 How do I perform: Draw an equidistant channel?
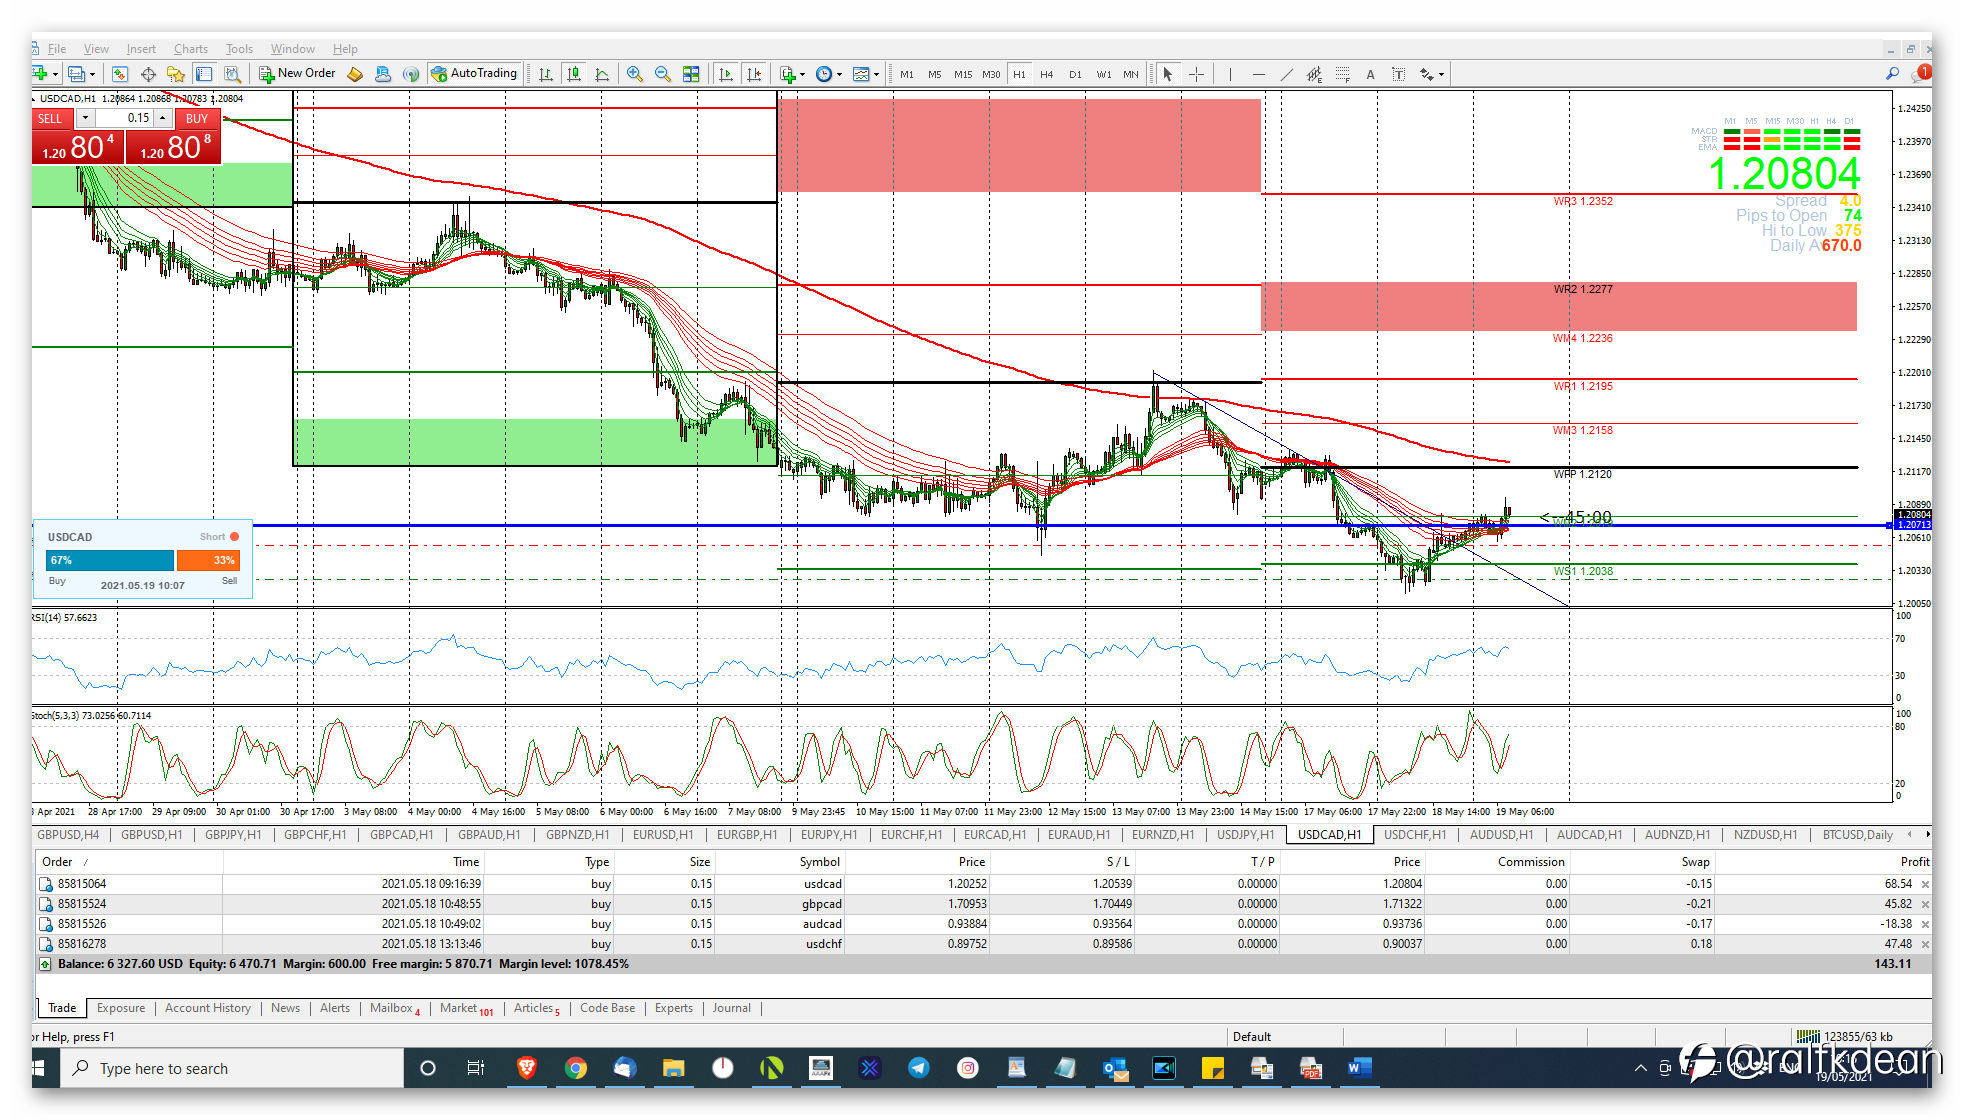[x=1314, y=74]
